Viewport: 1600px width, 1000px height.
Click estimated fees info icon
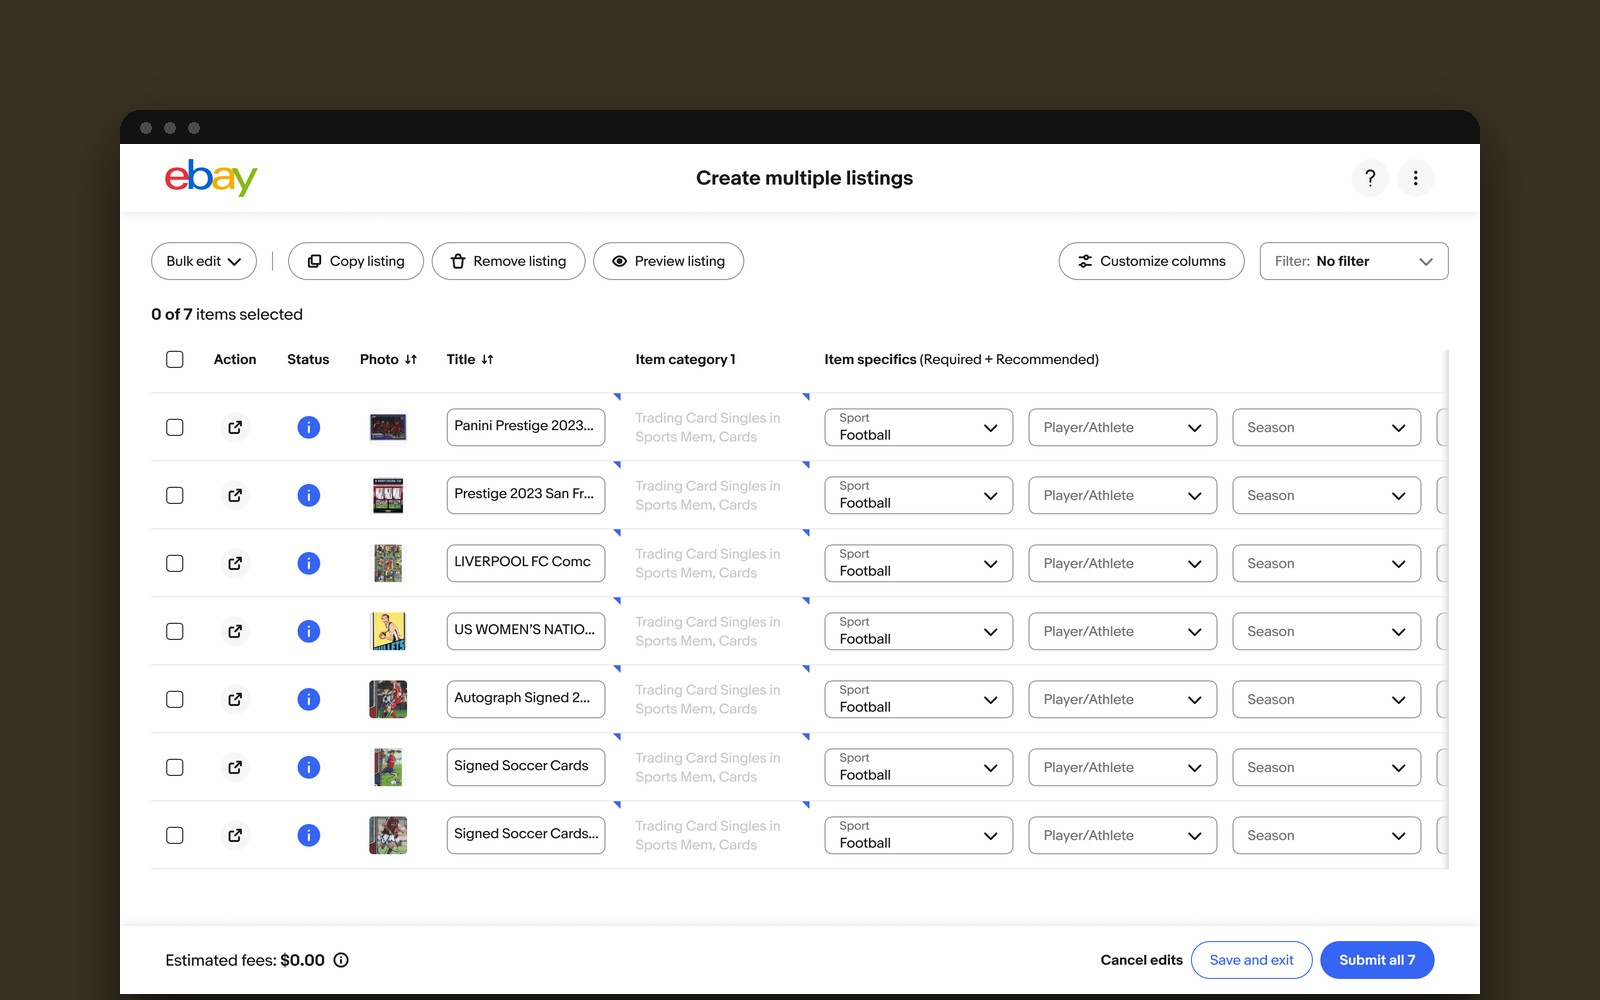341,960
